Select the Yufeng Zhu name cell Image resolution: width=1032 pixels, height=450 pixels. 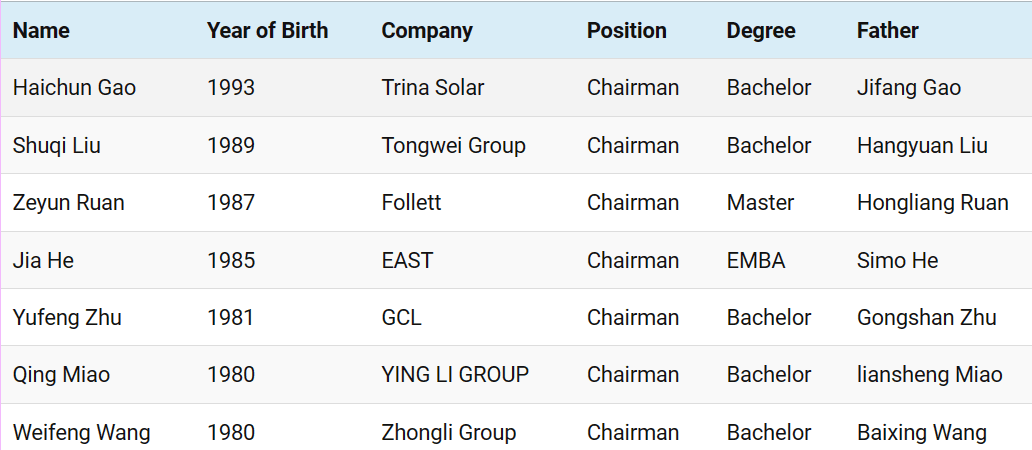[x=67, y=318]
